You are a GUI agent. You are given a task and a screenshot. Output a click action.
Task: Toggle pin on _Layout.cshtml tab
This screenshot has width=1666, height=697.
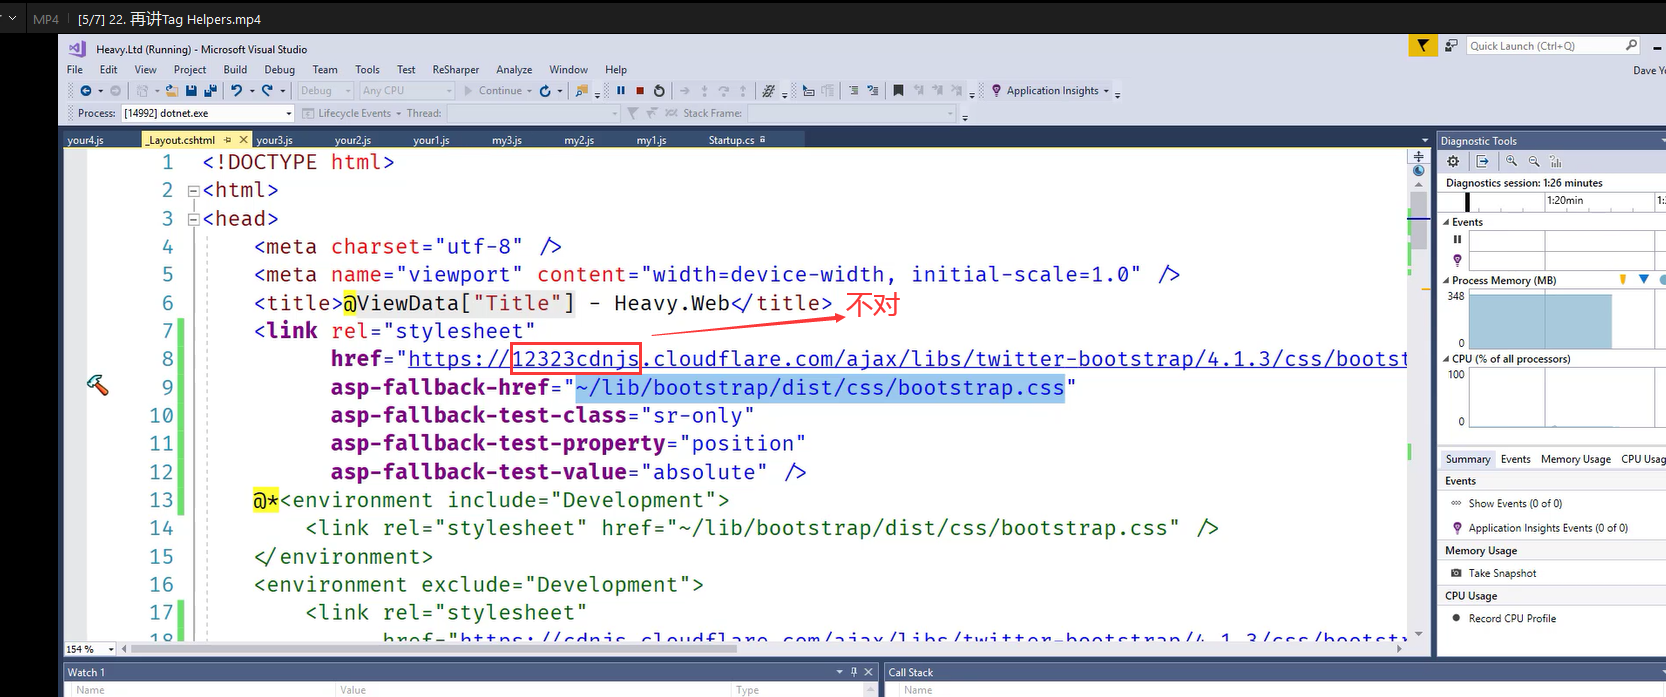(x=228, y=140)
